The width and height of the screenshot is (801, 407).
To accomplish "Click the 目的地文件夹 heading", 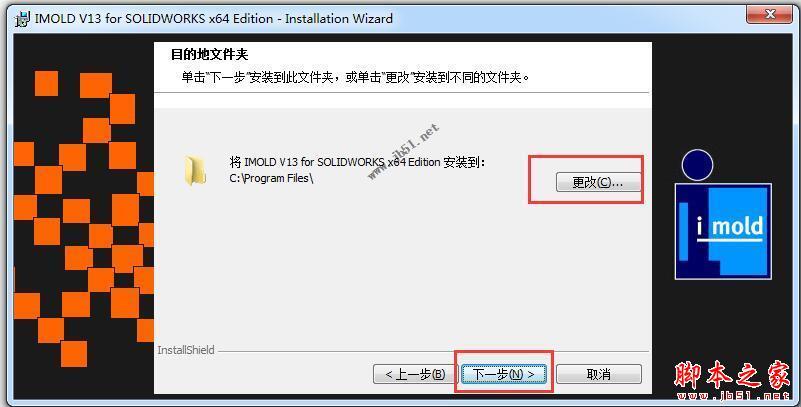I will (x=209, y=54).
